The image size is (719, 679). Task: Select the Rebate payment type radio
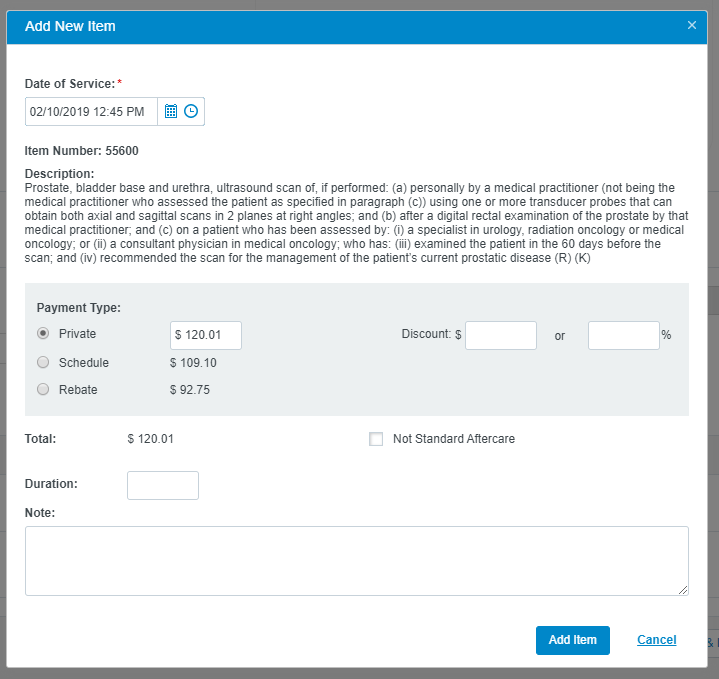point(43,389)
